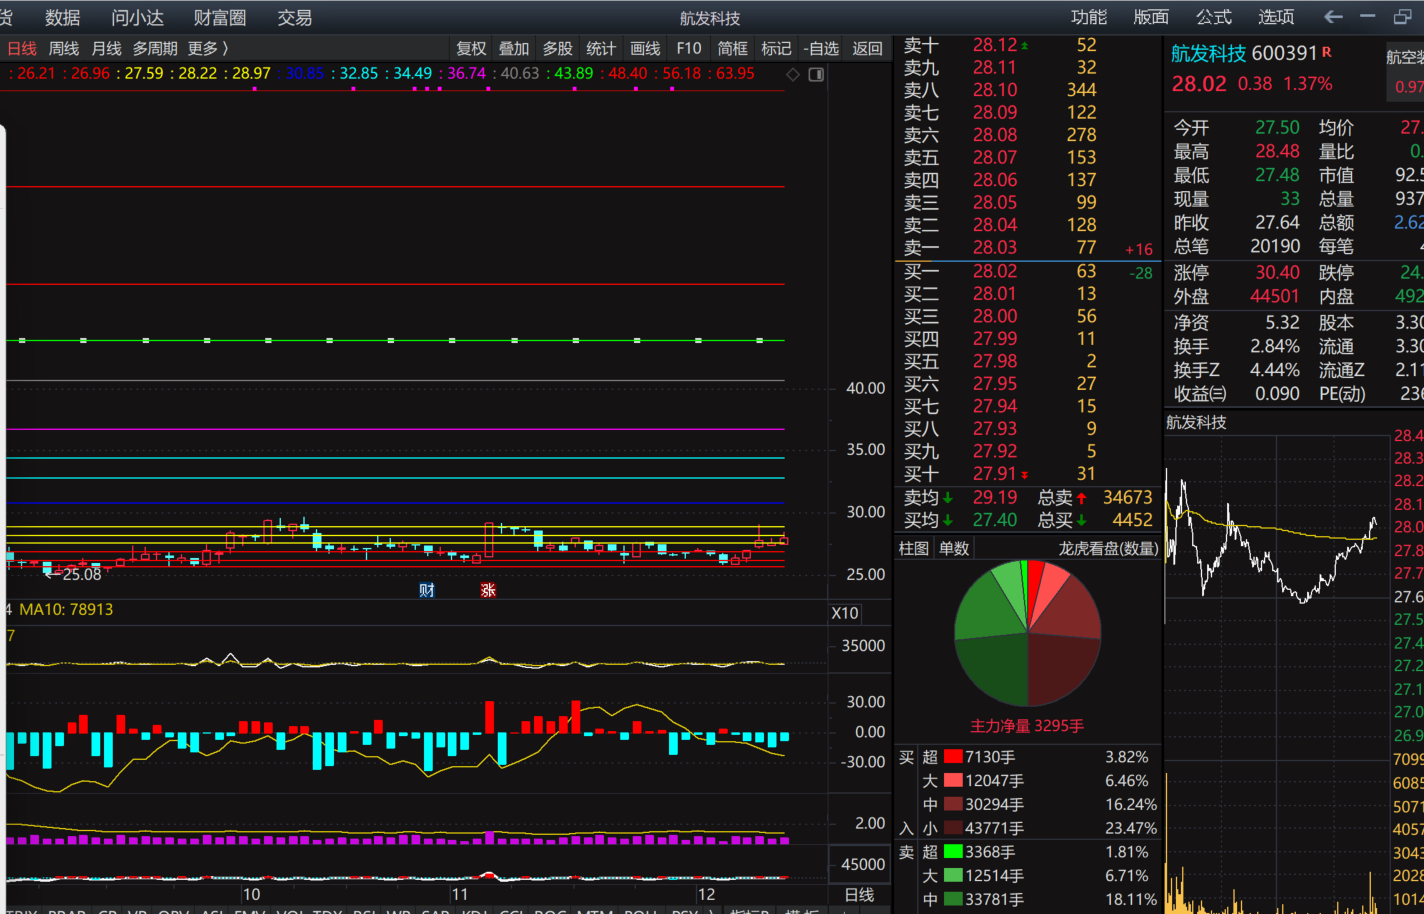Image resolution: width=1424 pixels, height=914 pixels.
Task: Open the 财富圈 menu
Action: coord(220,18)
